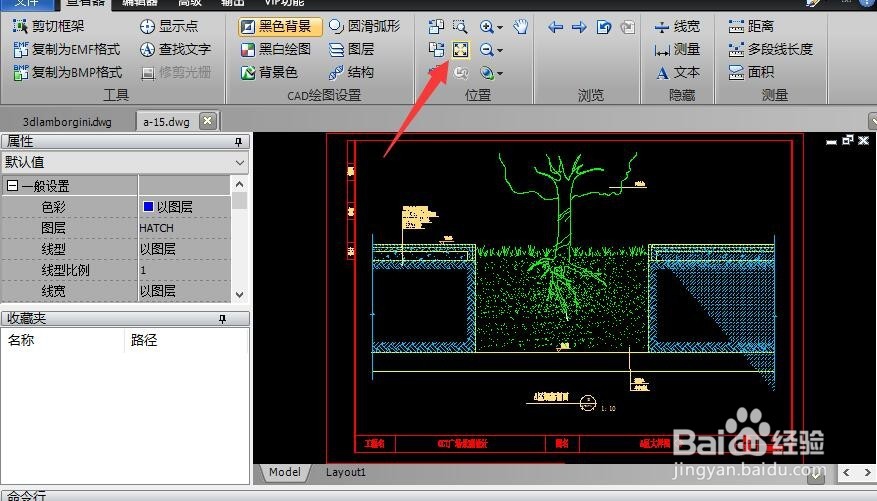877x501 pixels.
Task: Toggle the 圆滑弧形 smooth arcs option
Action: 365,26
